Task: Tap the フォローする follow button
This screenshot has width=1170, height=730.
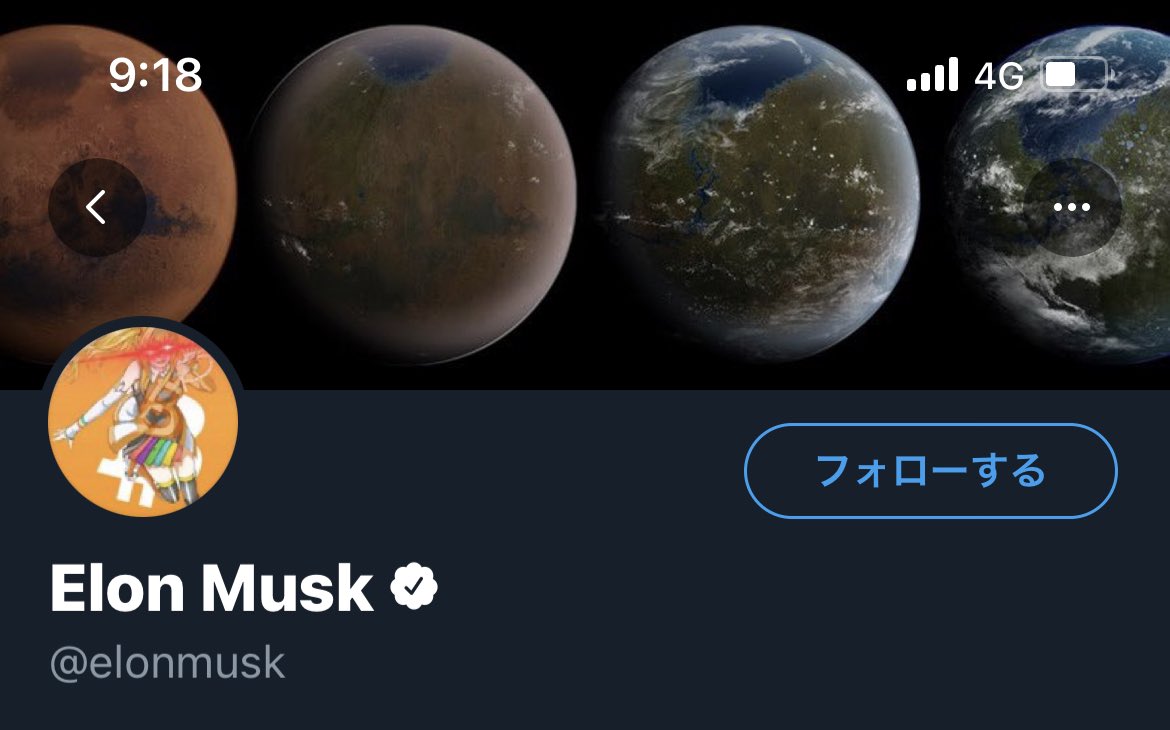Action: click(x=930, y=471)
